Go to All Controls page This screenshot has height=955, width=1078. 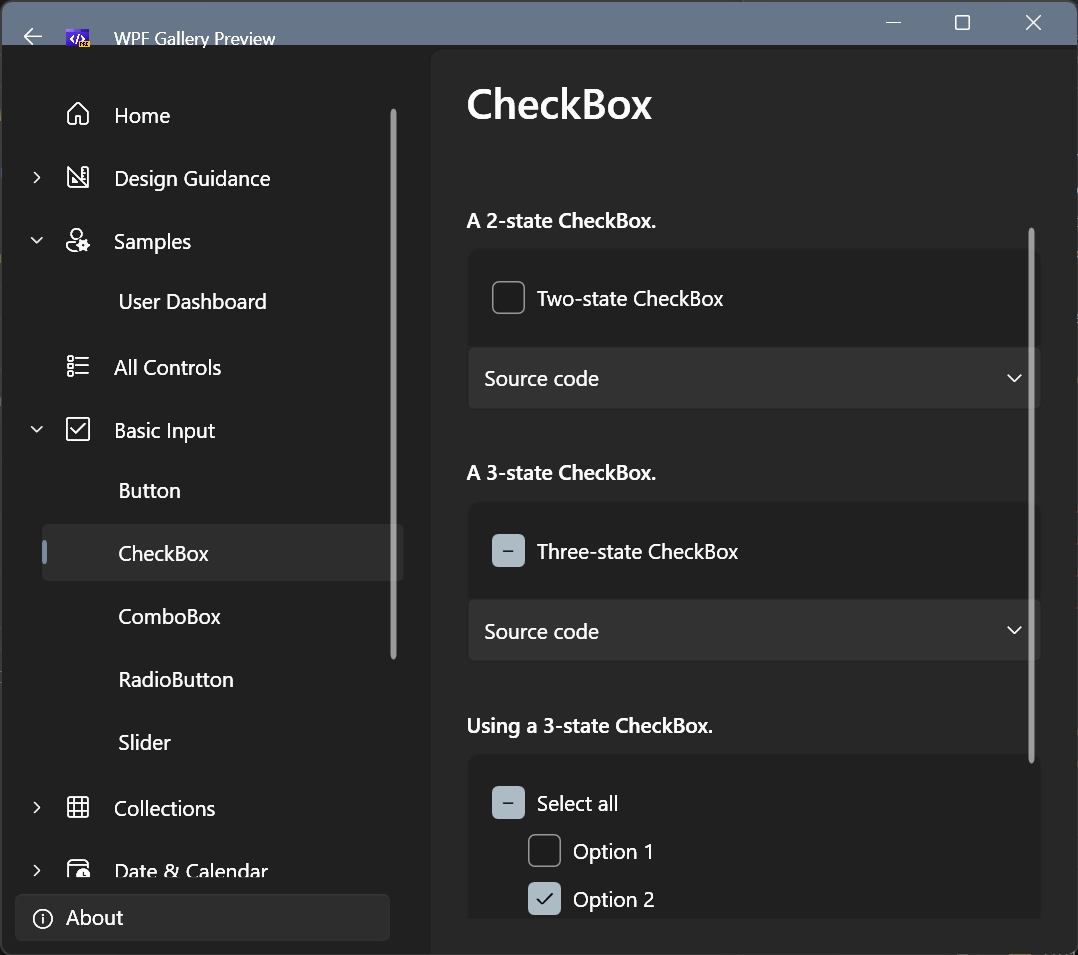pyautogui.click(x=167, y=367)
